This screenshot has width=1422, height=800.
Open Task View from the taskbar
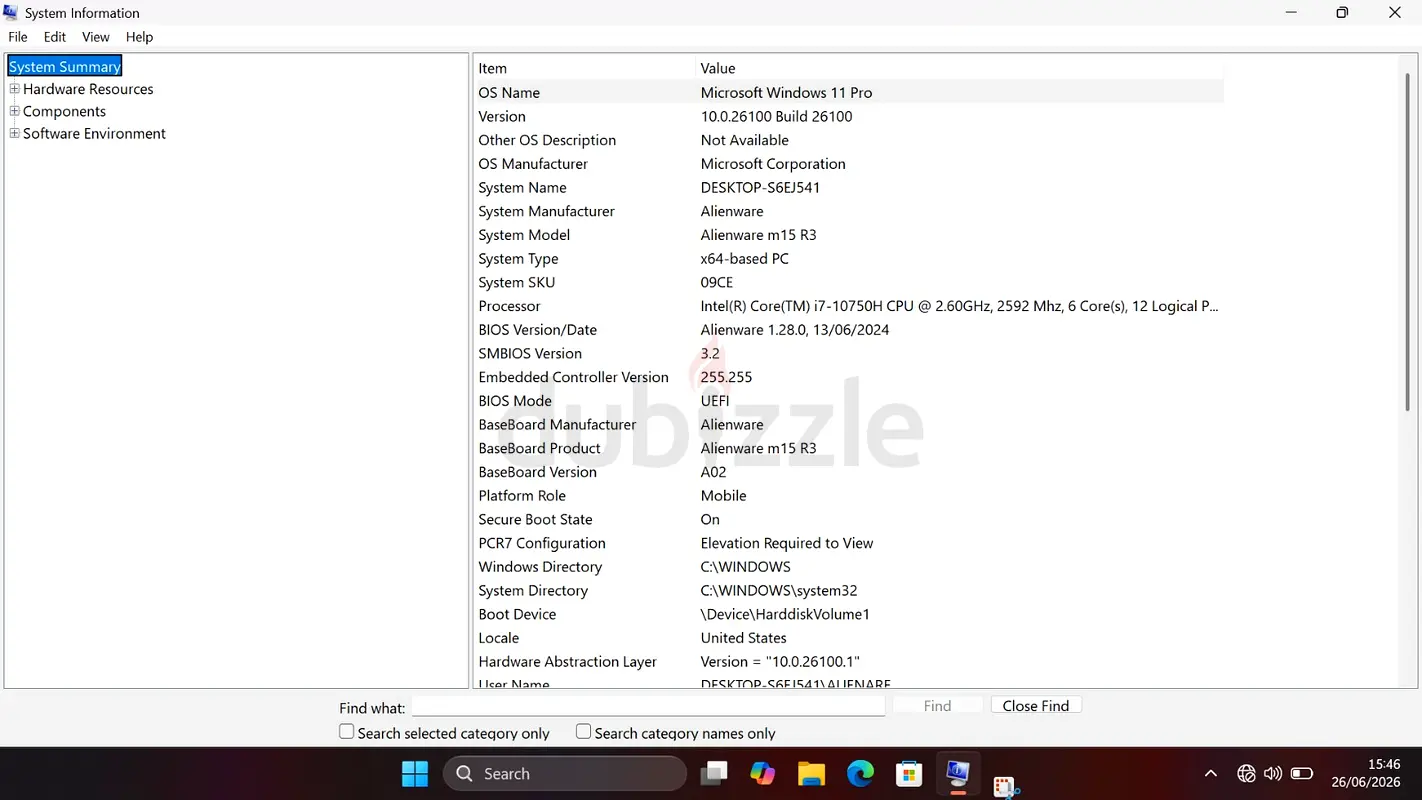[x=714, y=773]
